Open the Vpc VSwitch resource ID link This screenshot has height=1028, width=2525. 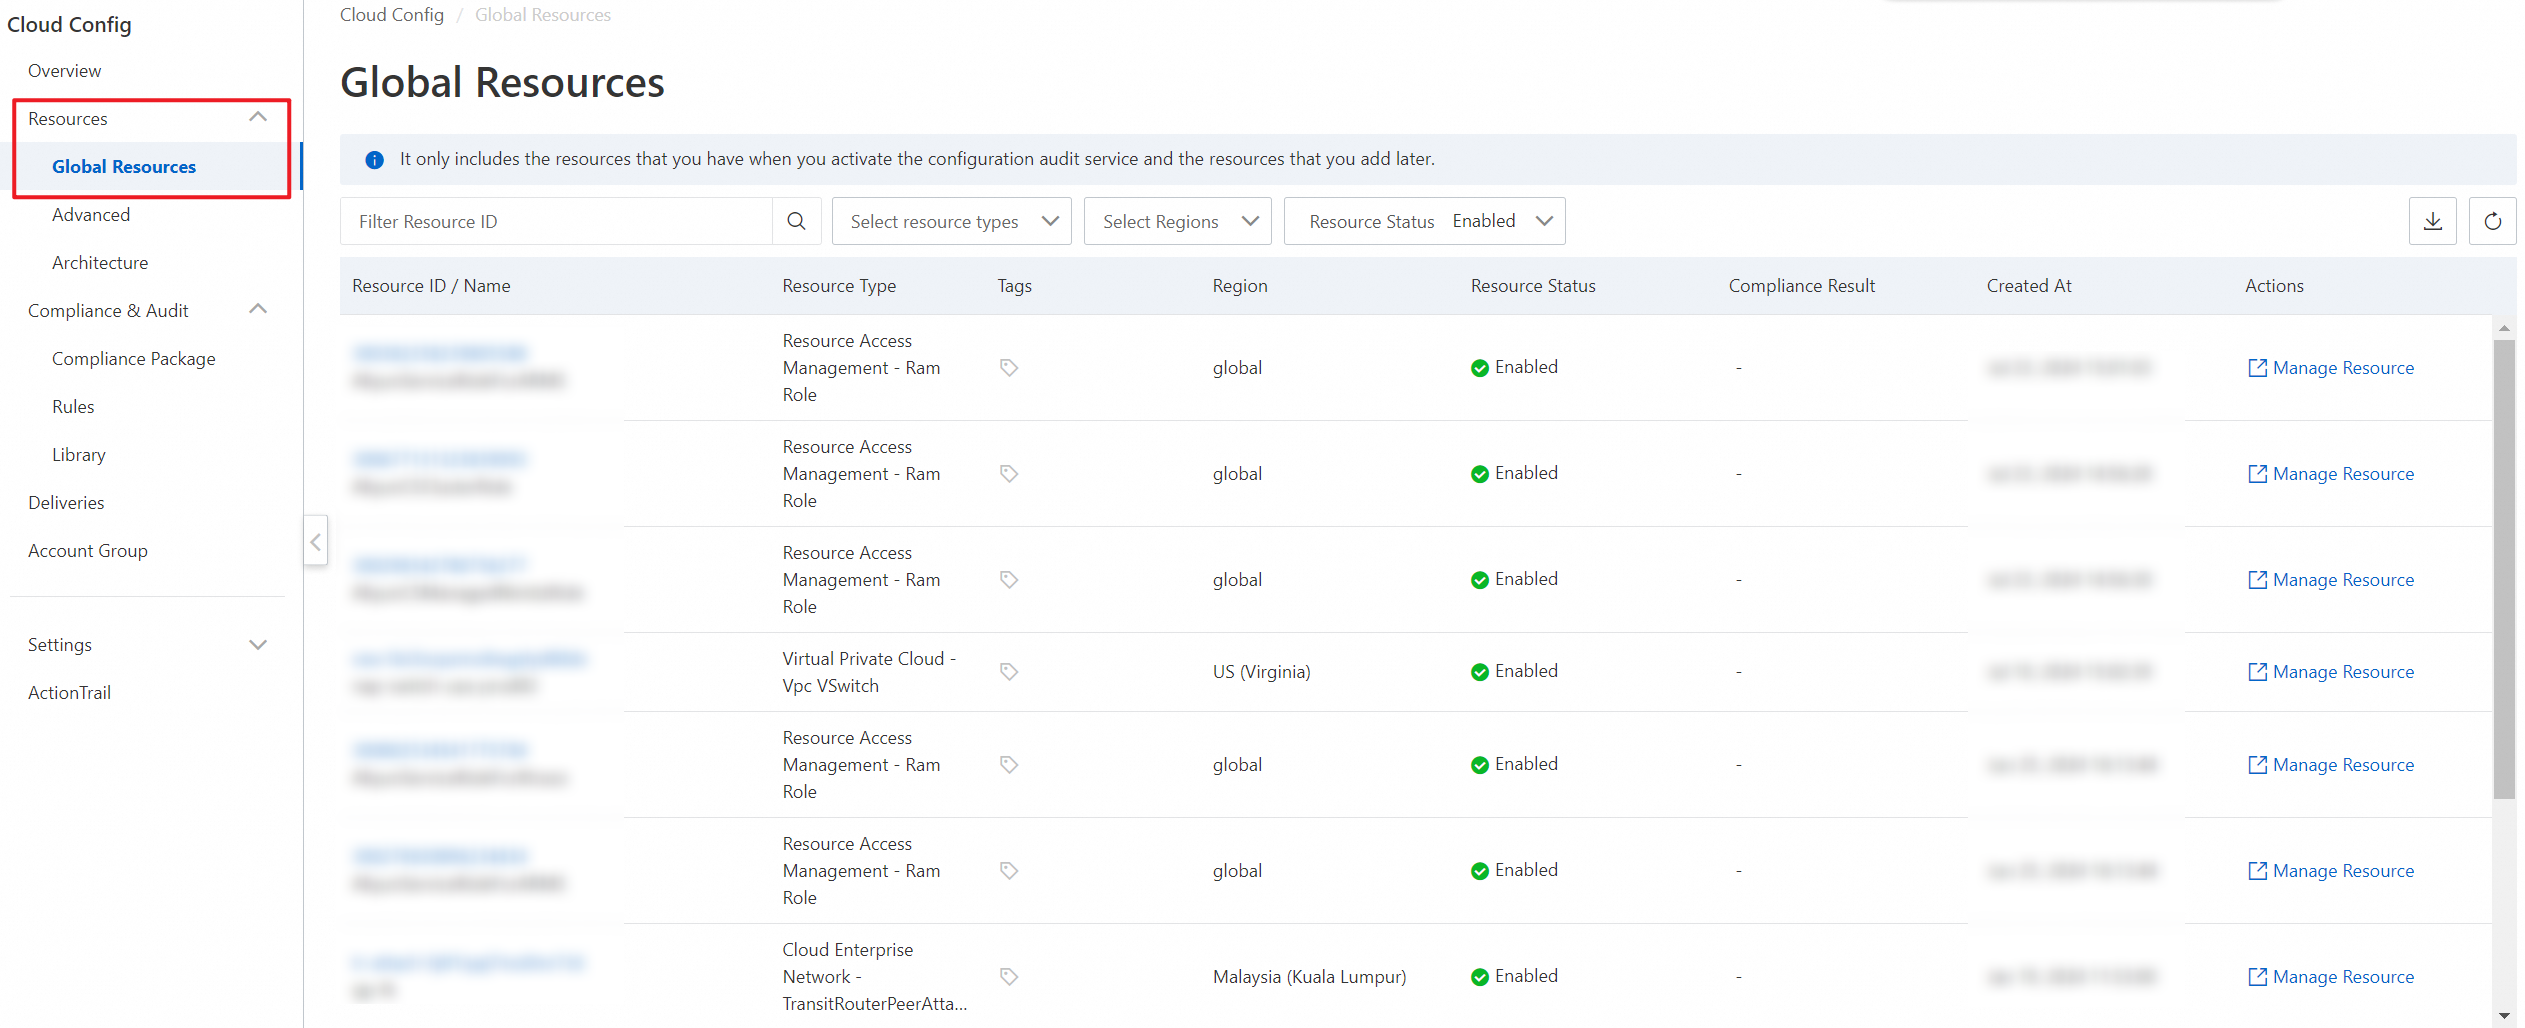tap(470, 659)
